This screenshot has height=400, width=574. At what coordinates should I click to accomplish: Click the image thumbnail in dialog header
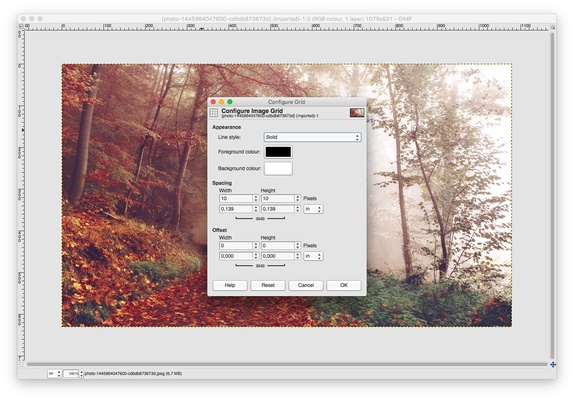pos(357,113)
